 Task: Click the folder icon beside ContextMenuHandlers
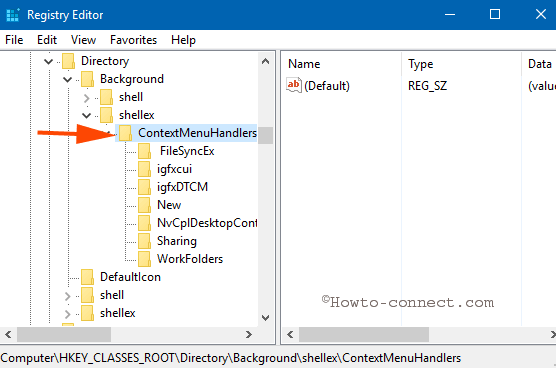click(126, 133)
